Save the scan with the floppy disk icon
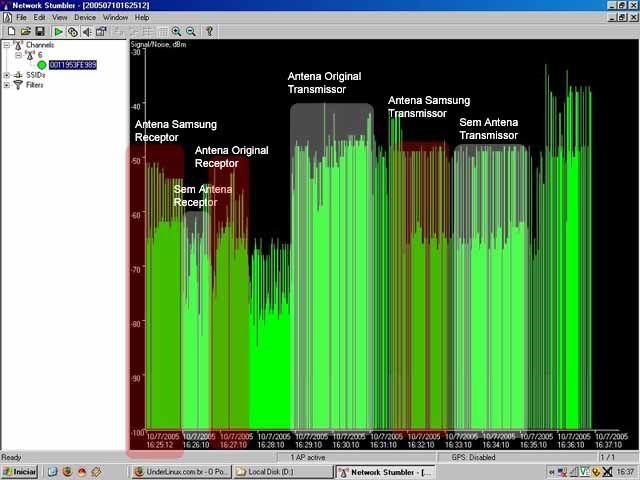640x480 pixels. point(40,31)
